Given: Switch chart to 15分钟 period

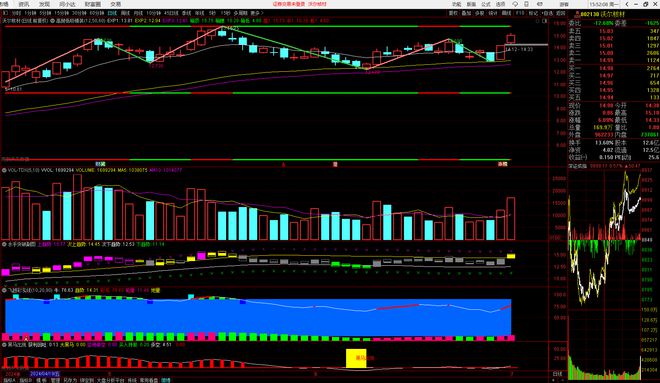Looking at the screenshot, I should (61, 13).
